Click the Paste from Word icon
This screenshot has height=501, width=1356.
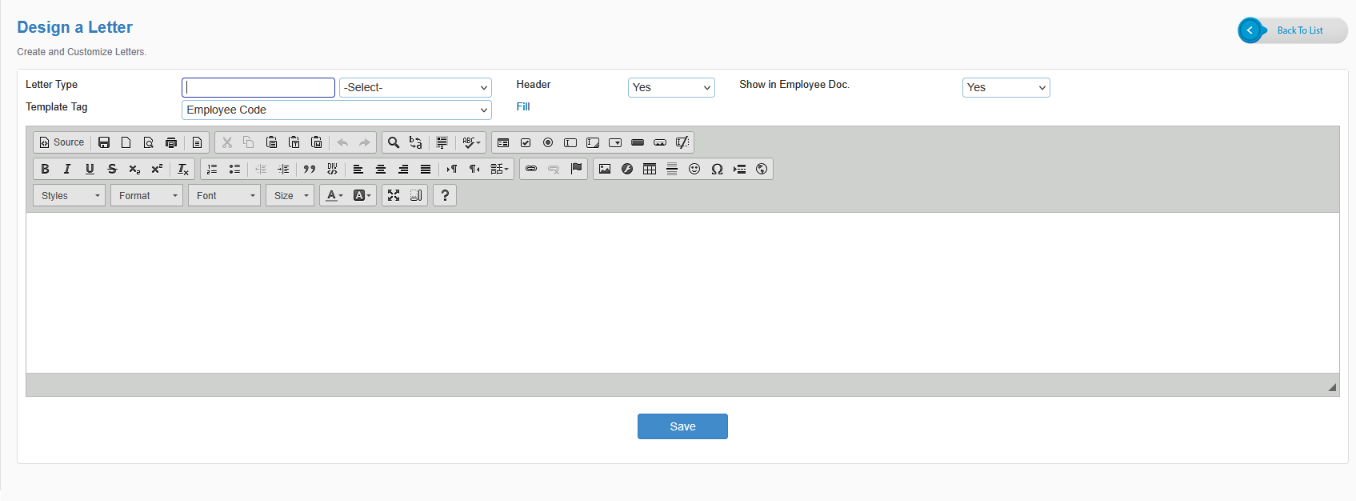316,143
